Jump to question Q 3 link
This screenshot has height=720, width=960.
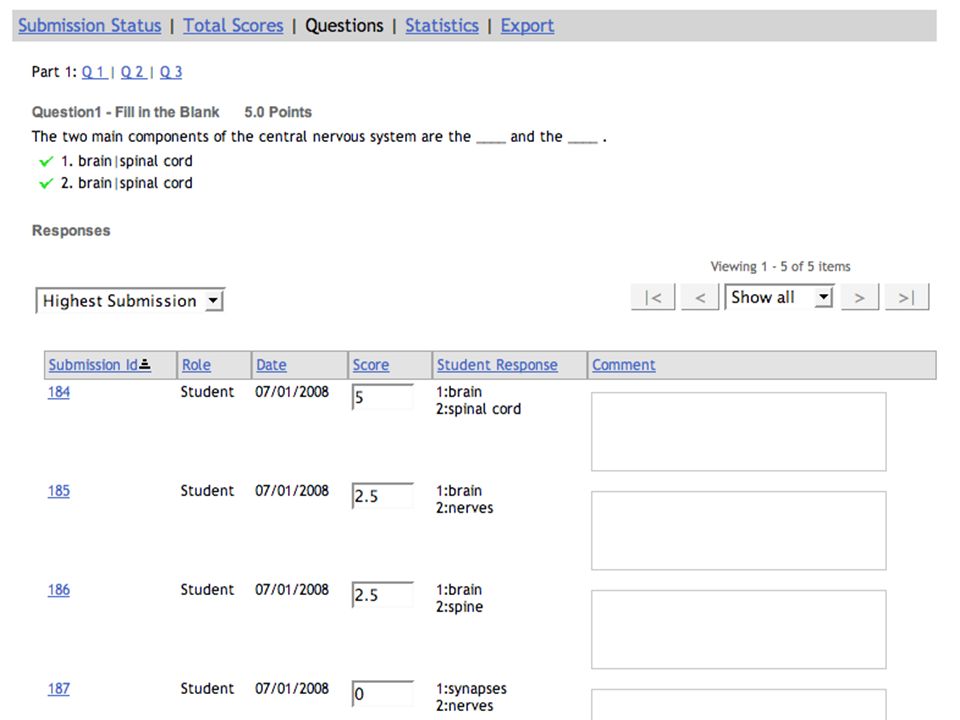click(x=171, y=72)
